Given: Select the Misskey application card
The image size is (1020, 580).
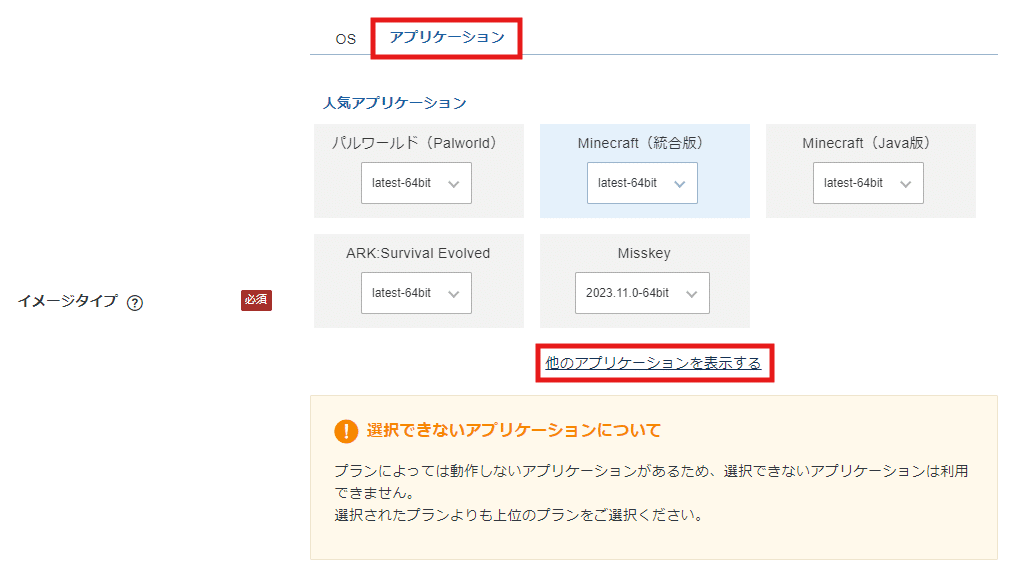Looking at the screenshot, I should point(645,281).
